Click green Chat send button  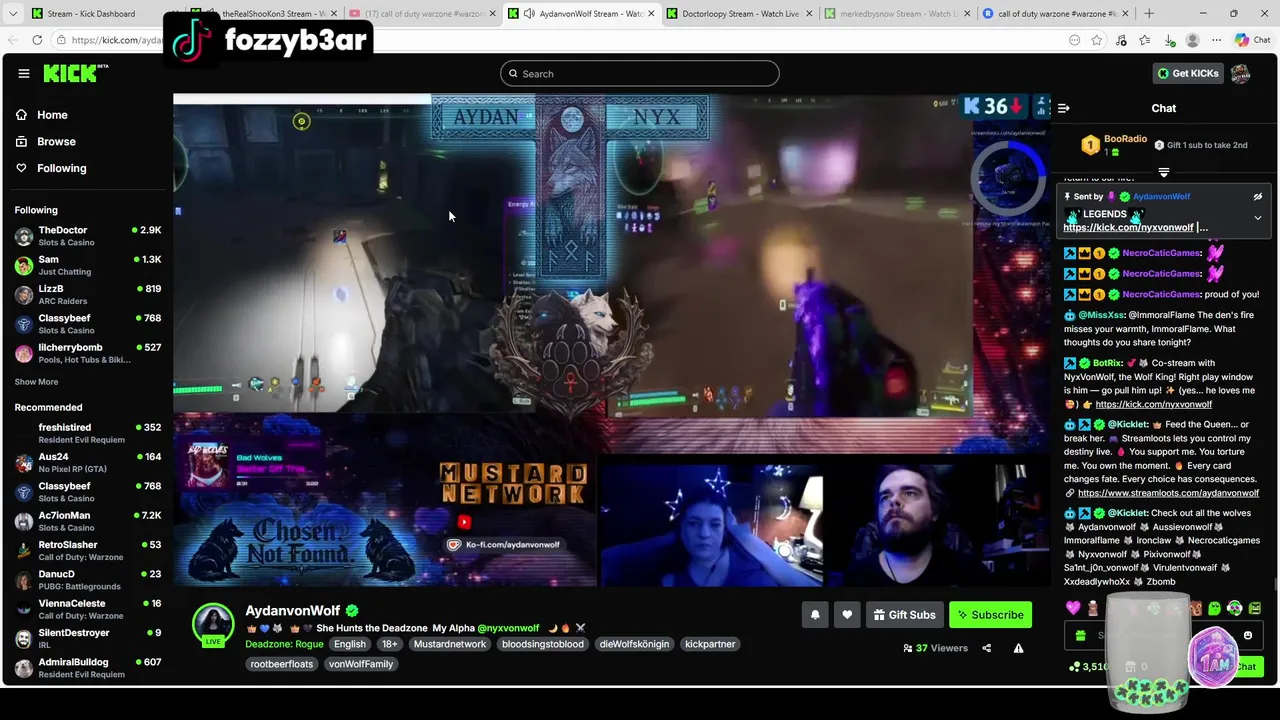[1245, 666]
